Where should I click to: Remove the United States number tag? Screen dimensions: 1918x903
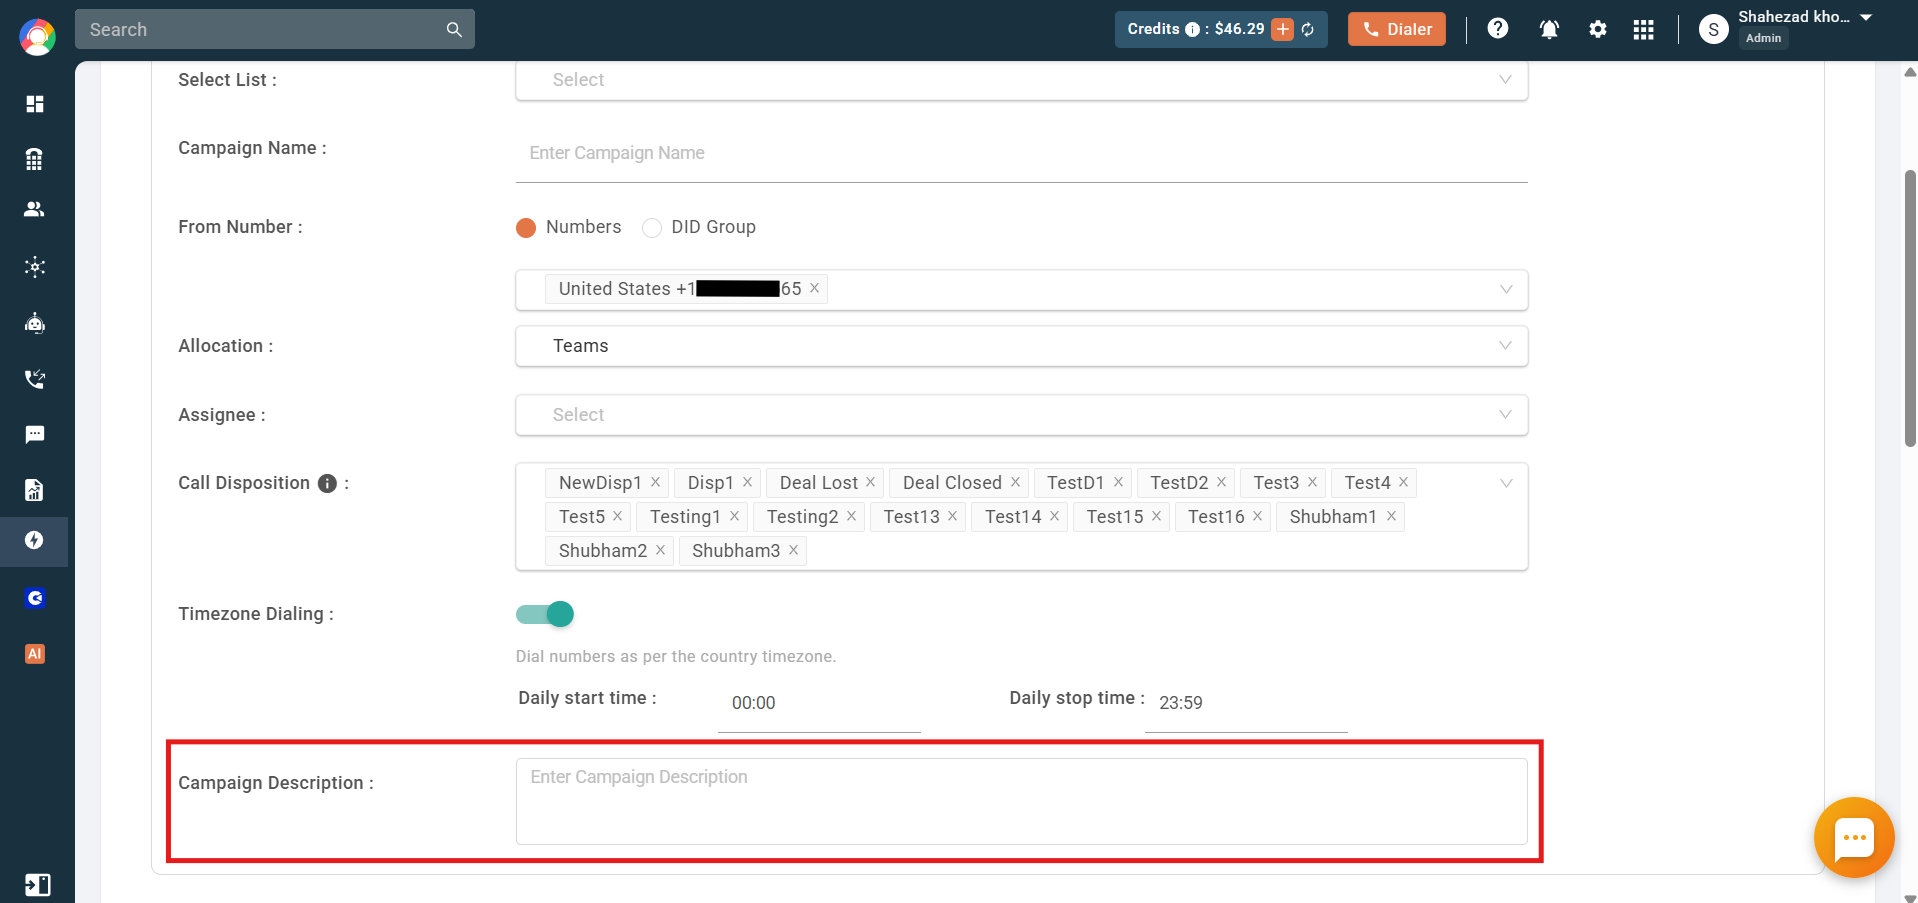[814, 288]
